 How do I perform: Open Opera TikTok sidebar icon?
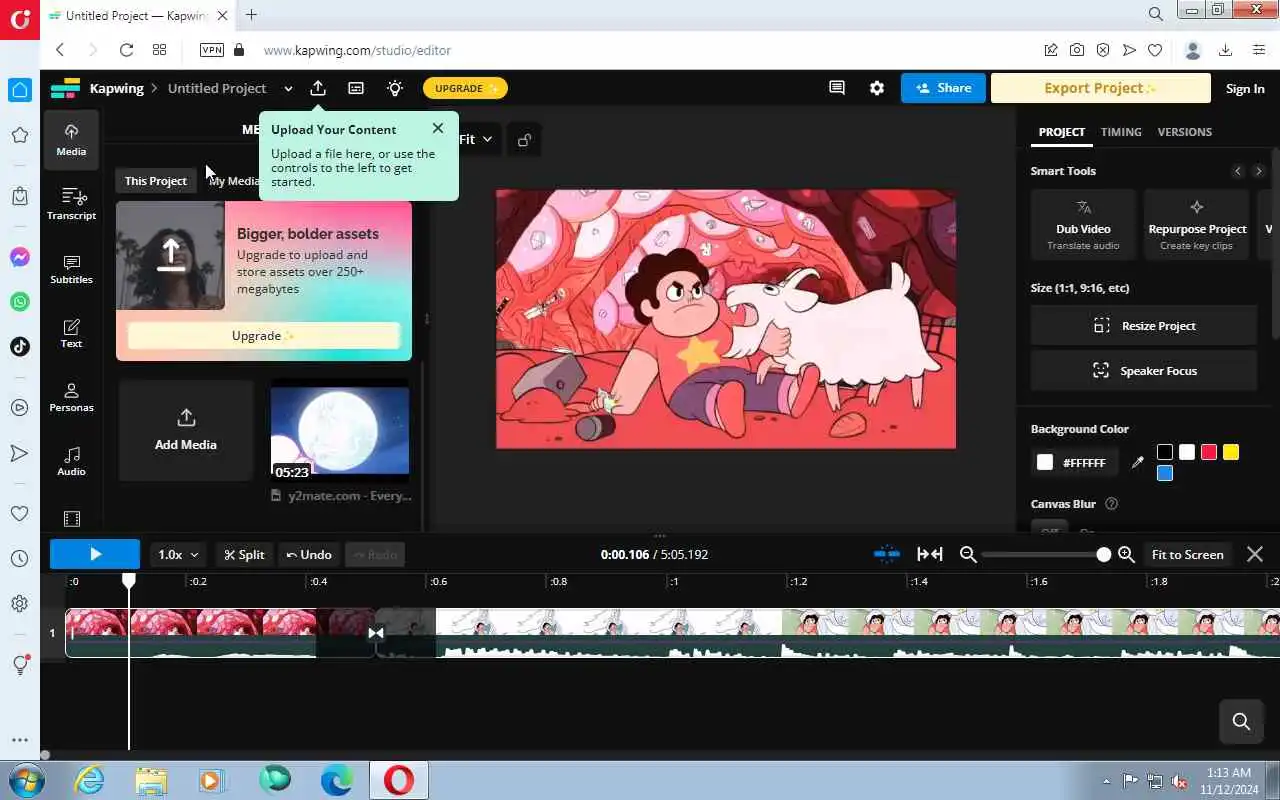point(20,346)
